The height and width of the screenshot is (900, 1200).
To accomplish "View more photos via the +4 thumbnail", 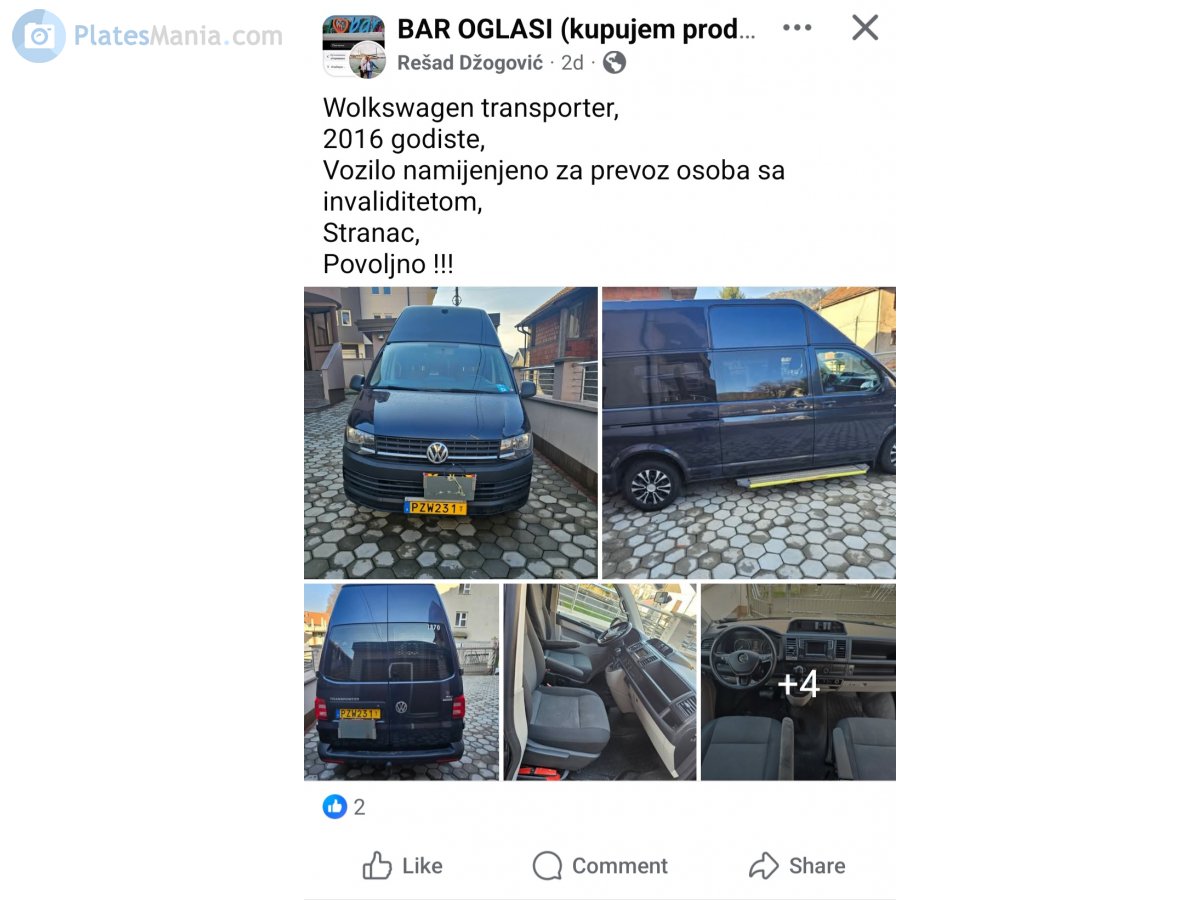I will (798, 682).
